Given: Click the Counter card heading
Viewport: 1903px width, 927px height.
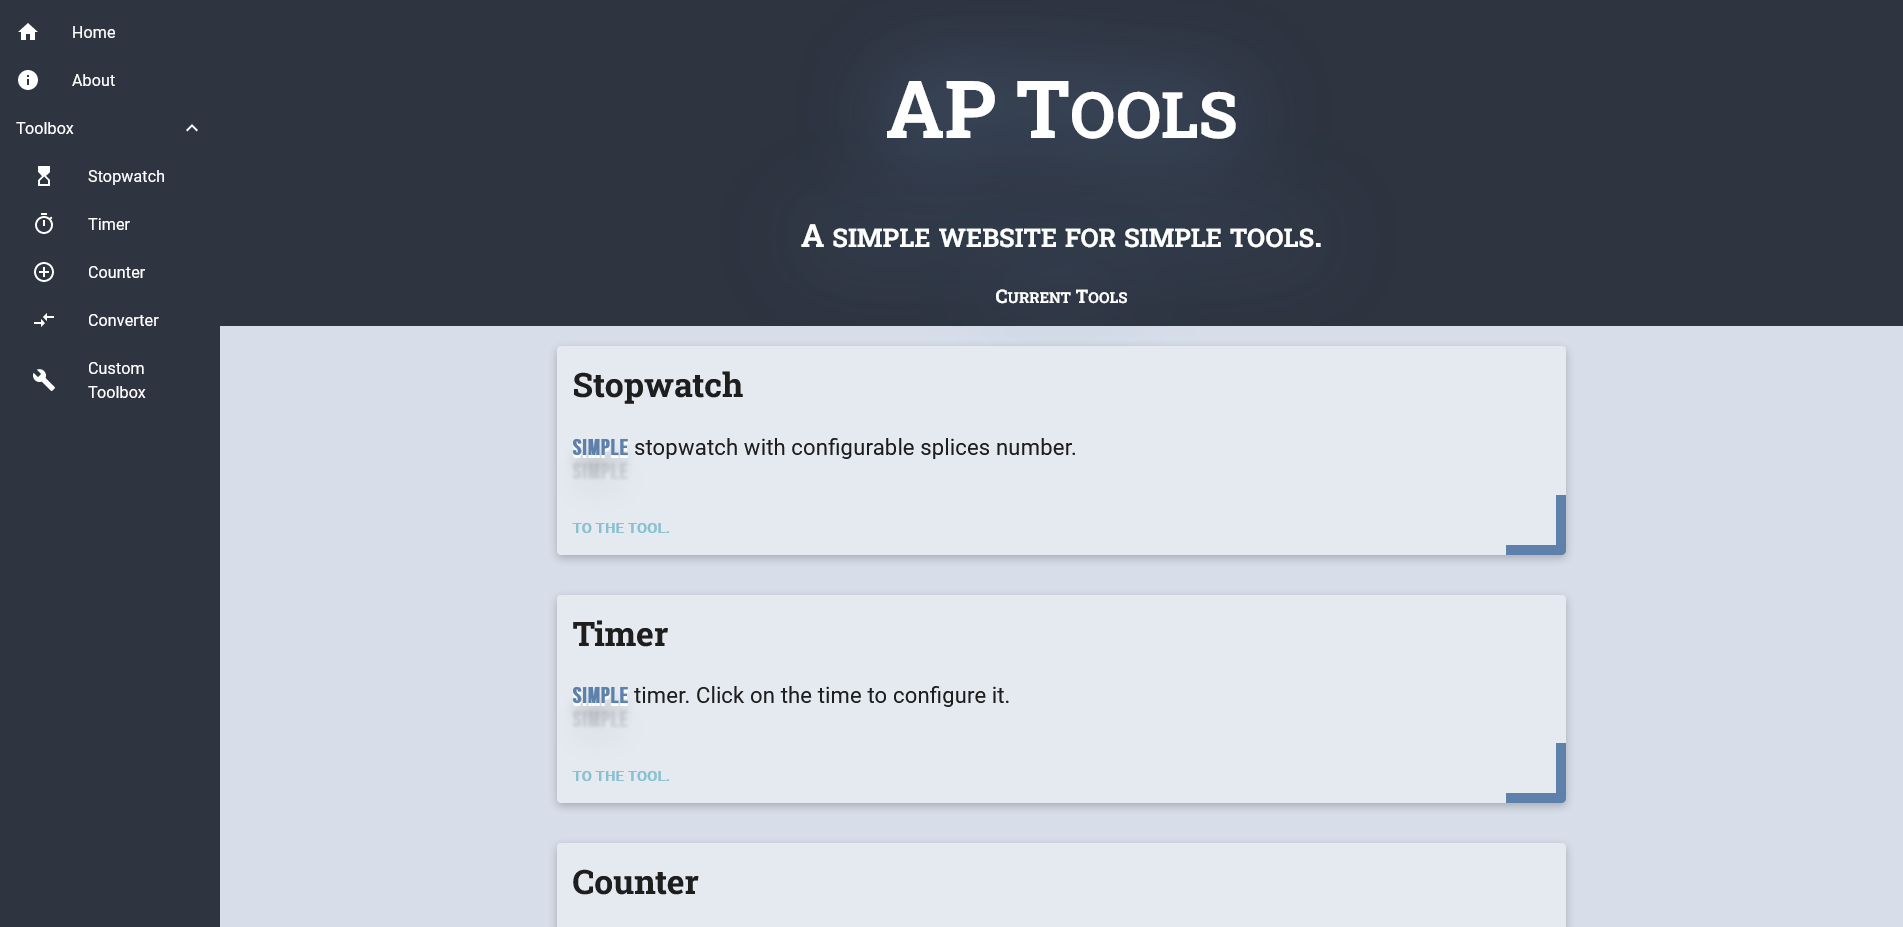Looking at the screenshot, I should point(635,882).
